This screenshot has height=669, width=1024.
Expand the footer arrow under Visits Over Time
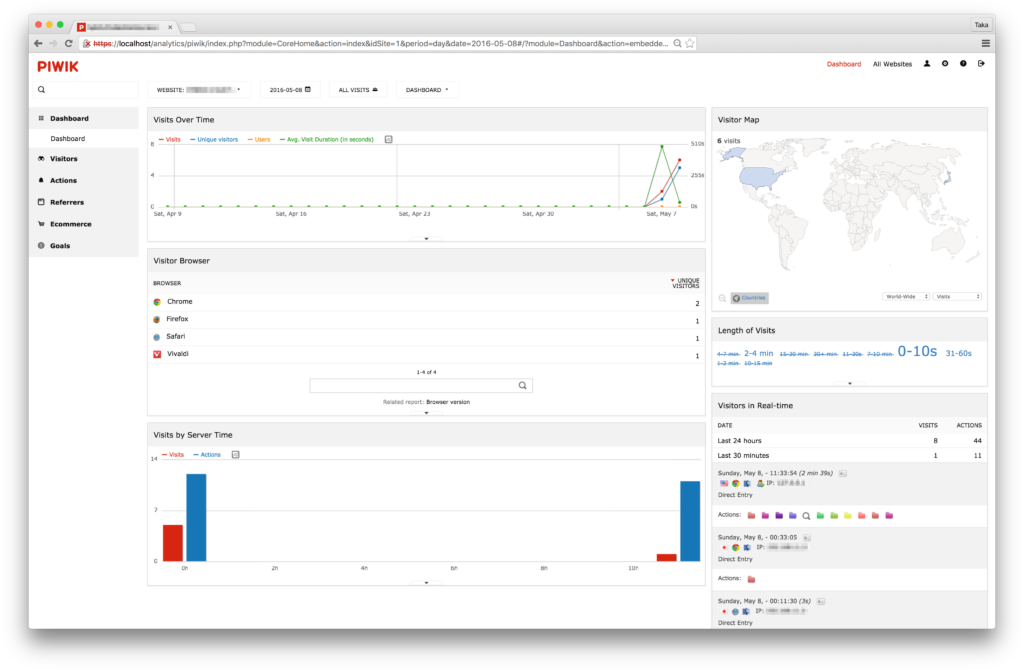(426, 238)
